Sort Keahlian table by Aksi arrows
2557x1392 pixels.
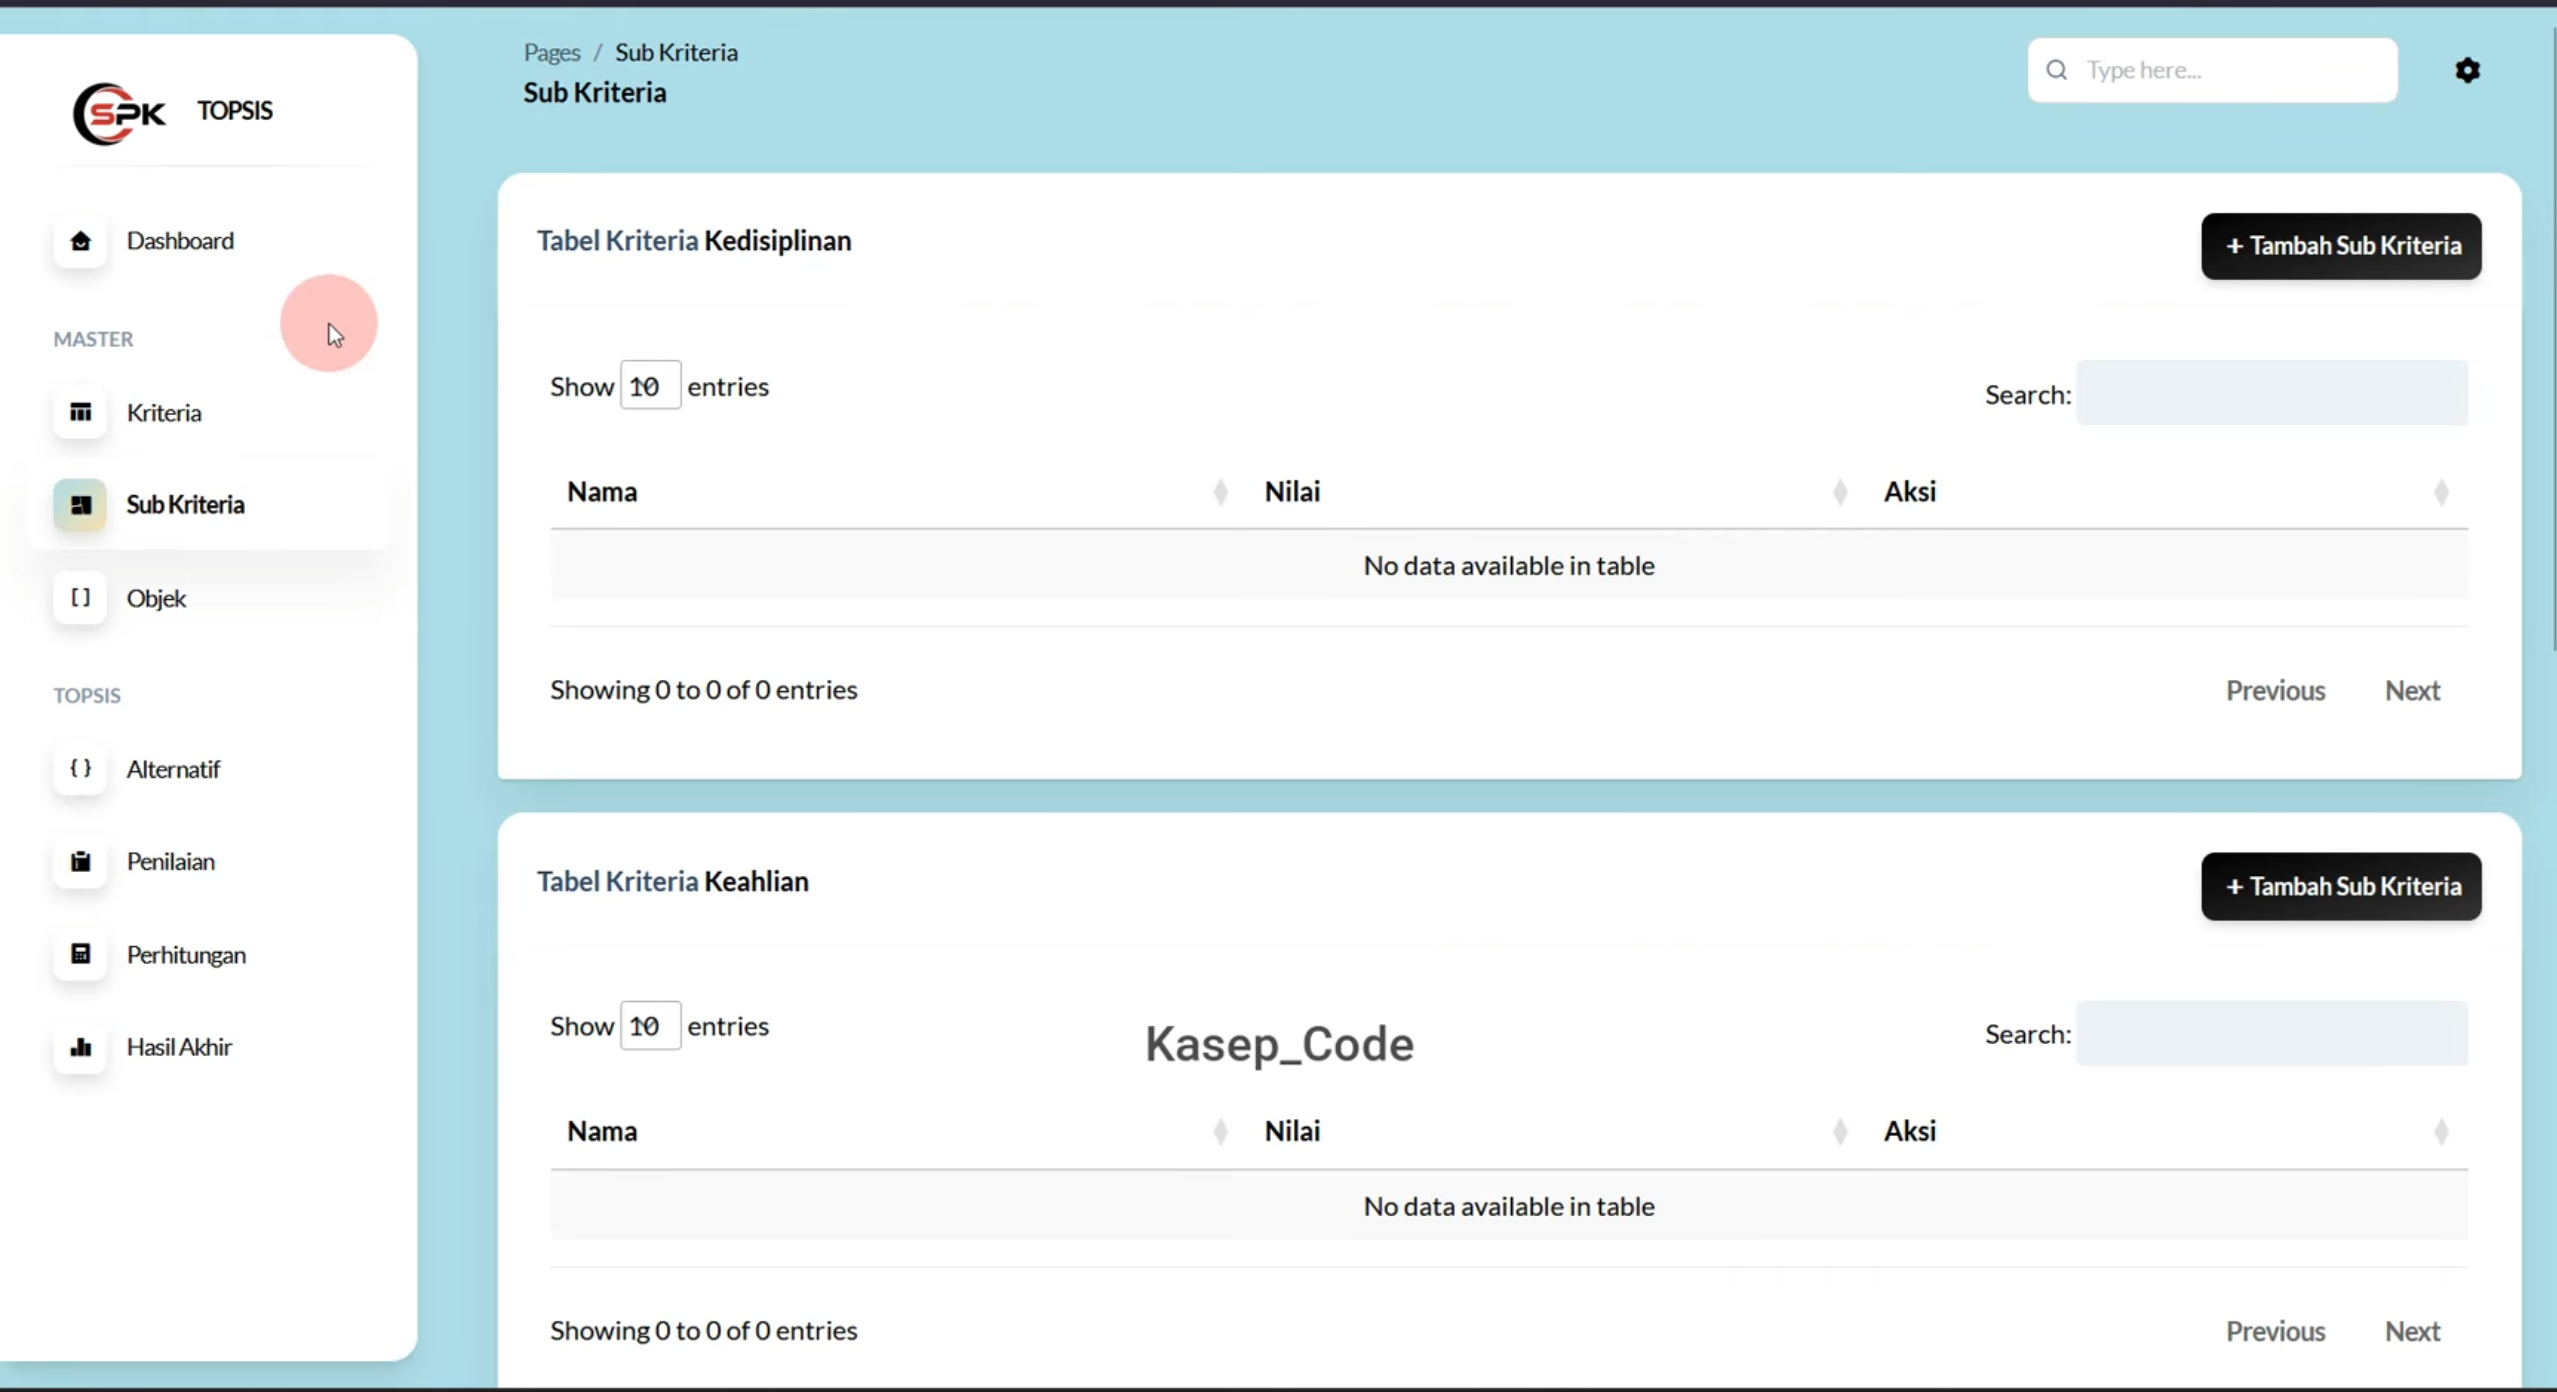click(2441, 1132)
